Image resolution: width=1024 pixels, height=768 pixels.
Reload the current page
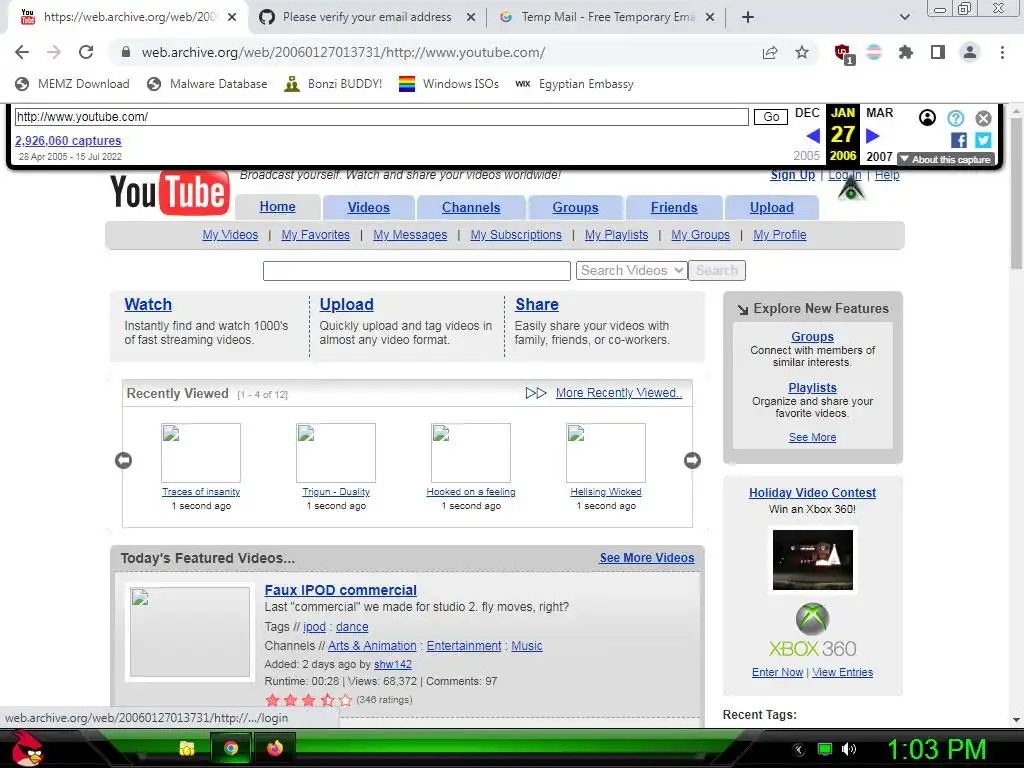[x=86, y=52]
